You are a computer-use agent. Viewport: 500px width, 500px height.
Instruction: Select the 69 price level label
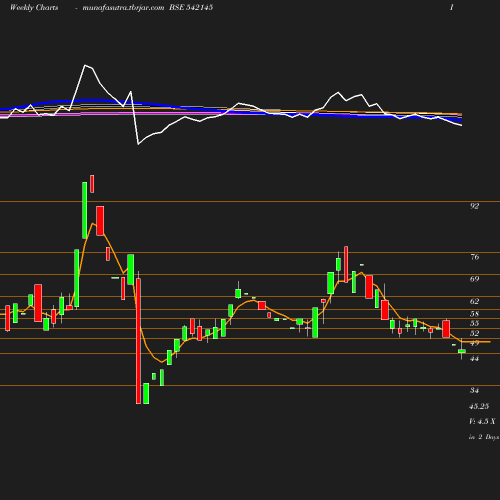click(475, 279)
